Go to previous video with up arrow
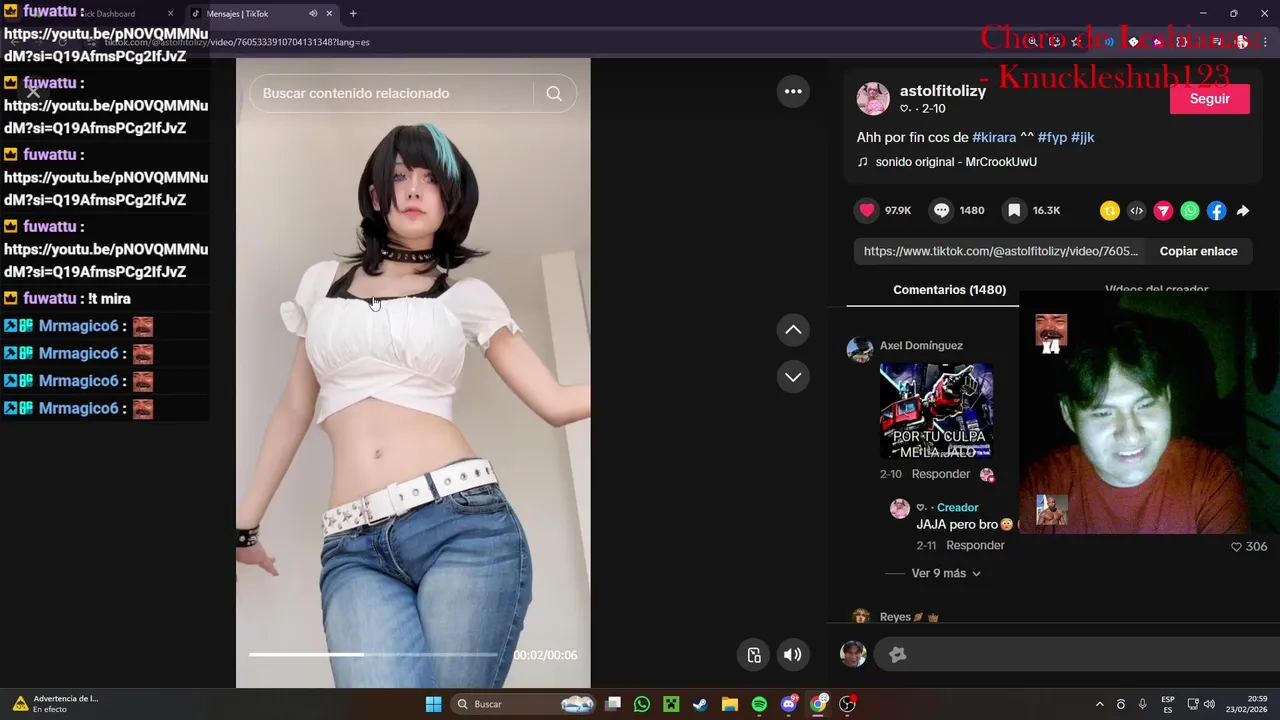 click(x=793, y=330)
